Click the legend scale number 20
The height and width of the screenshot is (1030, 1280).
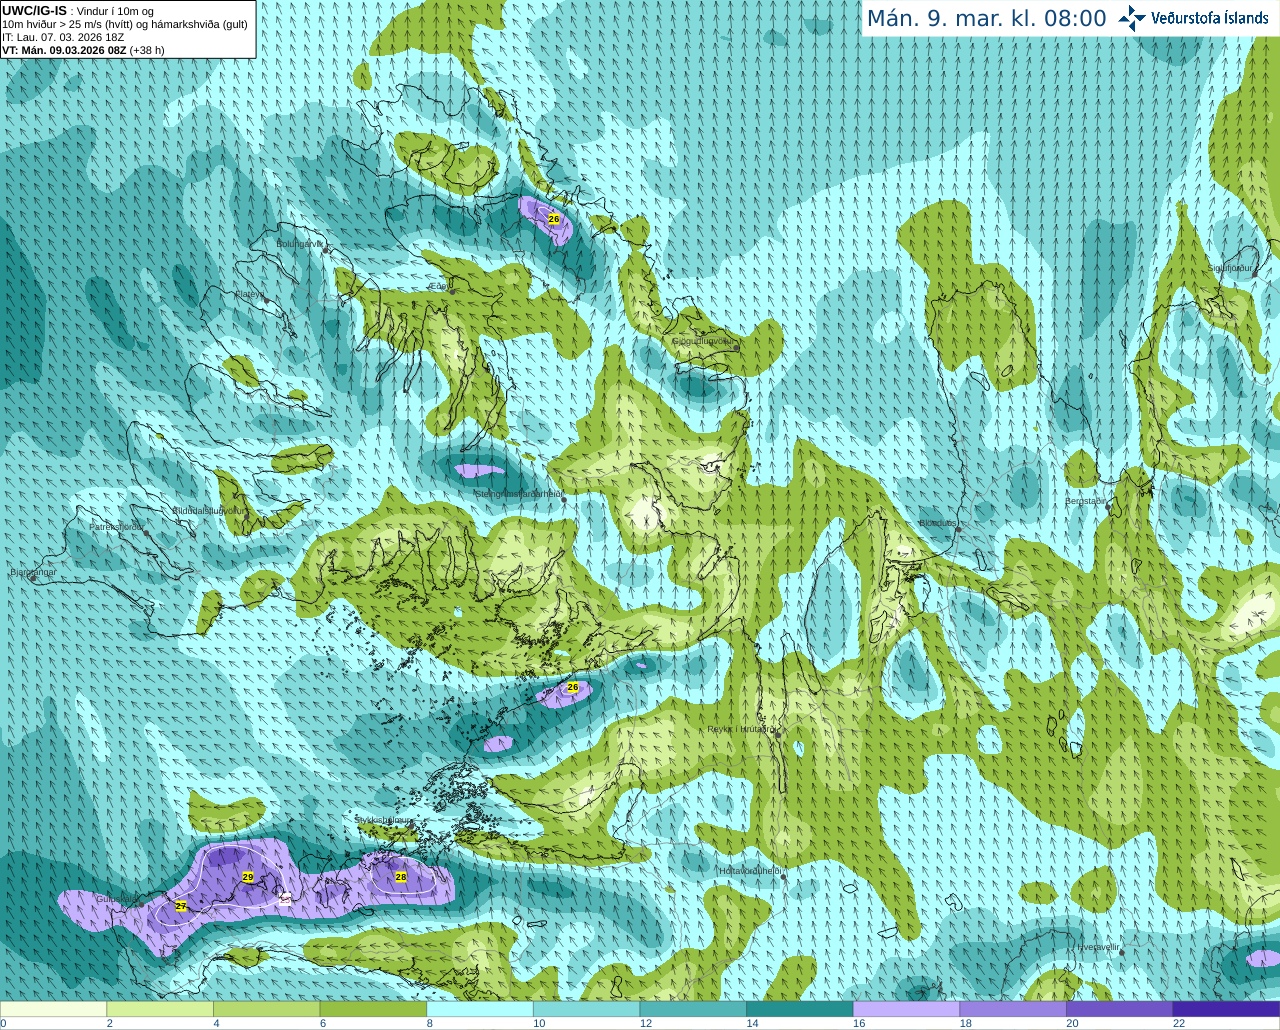1071,1024
